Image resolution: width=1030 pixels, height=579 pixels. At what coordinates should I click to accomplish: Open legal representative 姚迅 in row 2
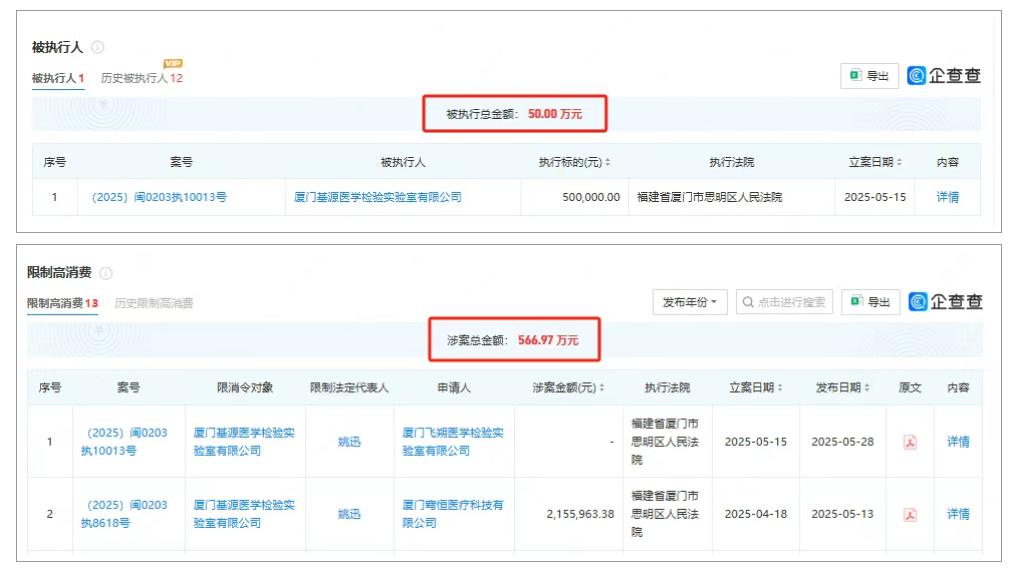349,514
